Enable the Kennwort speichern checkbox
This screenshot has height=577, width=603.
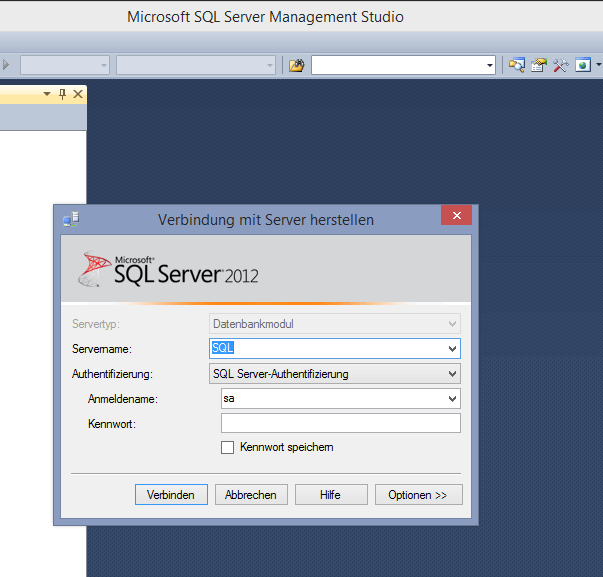click(x=227, y=447)
